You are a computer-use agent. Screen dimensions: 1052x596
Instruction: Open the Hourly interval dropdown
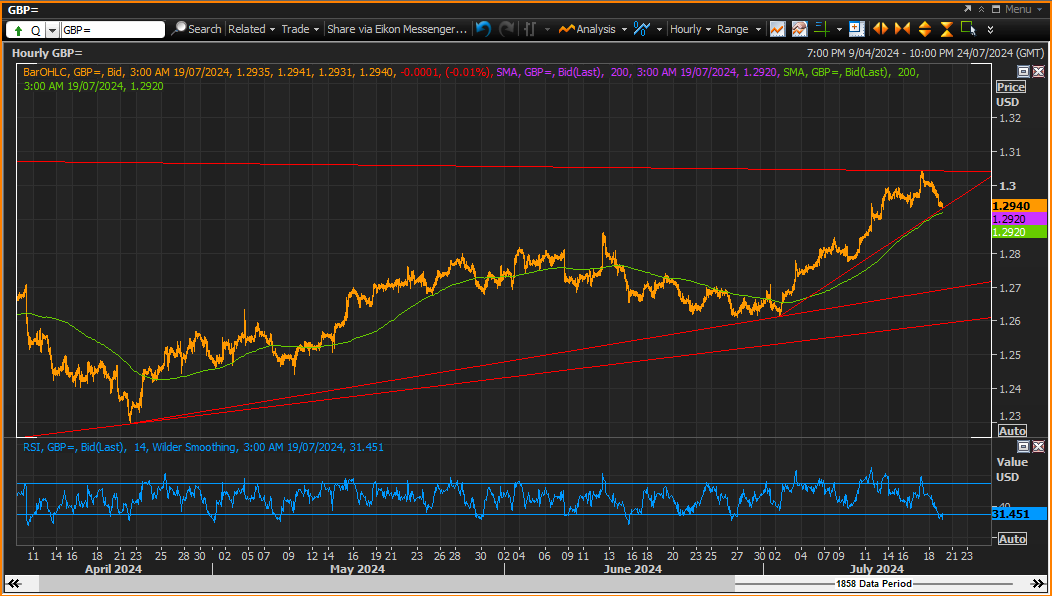click(x=690, y=29)
